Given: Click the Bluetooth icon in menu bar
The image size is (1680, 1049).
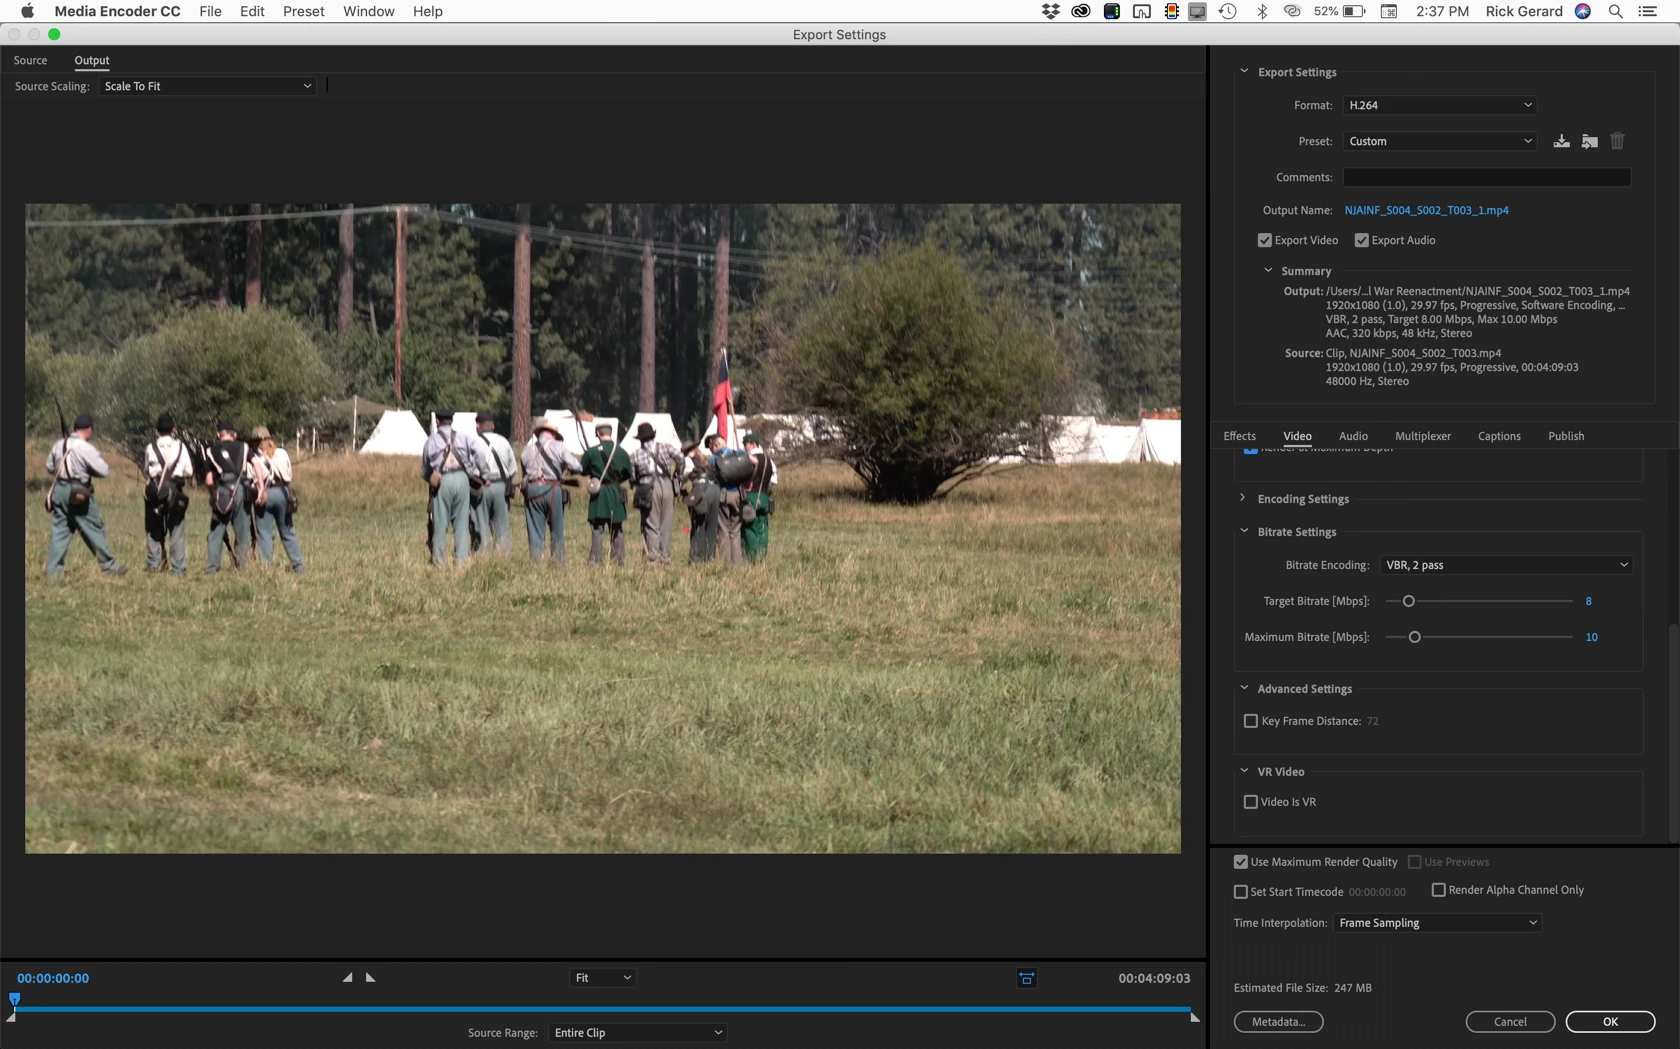Looking at the screenshot, I should point(1261,11).
